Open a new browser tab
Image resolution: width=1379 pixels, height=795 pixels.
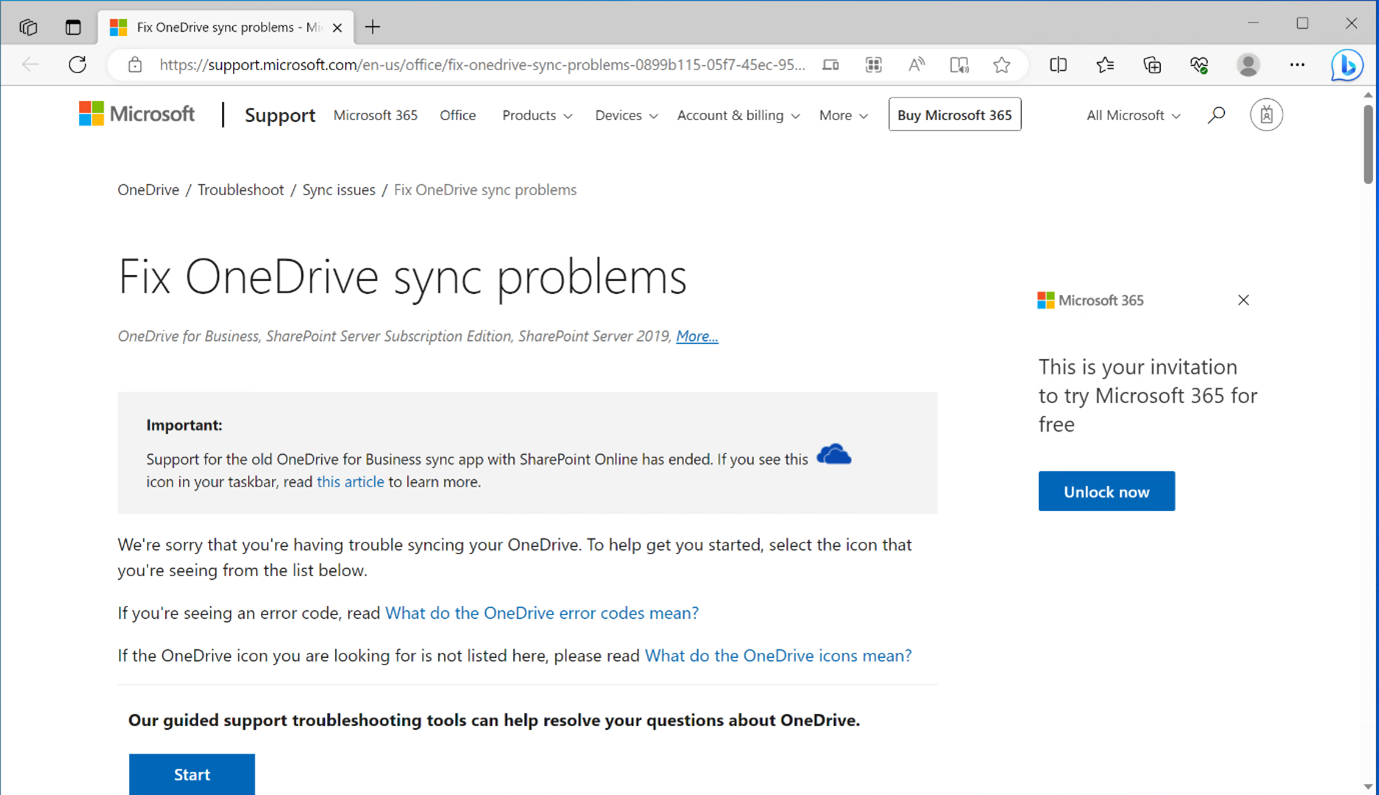[x=373, y=27]
